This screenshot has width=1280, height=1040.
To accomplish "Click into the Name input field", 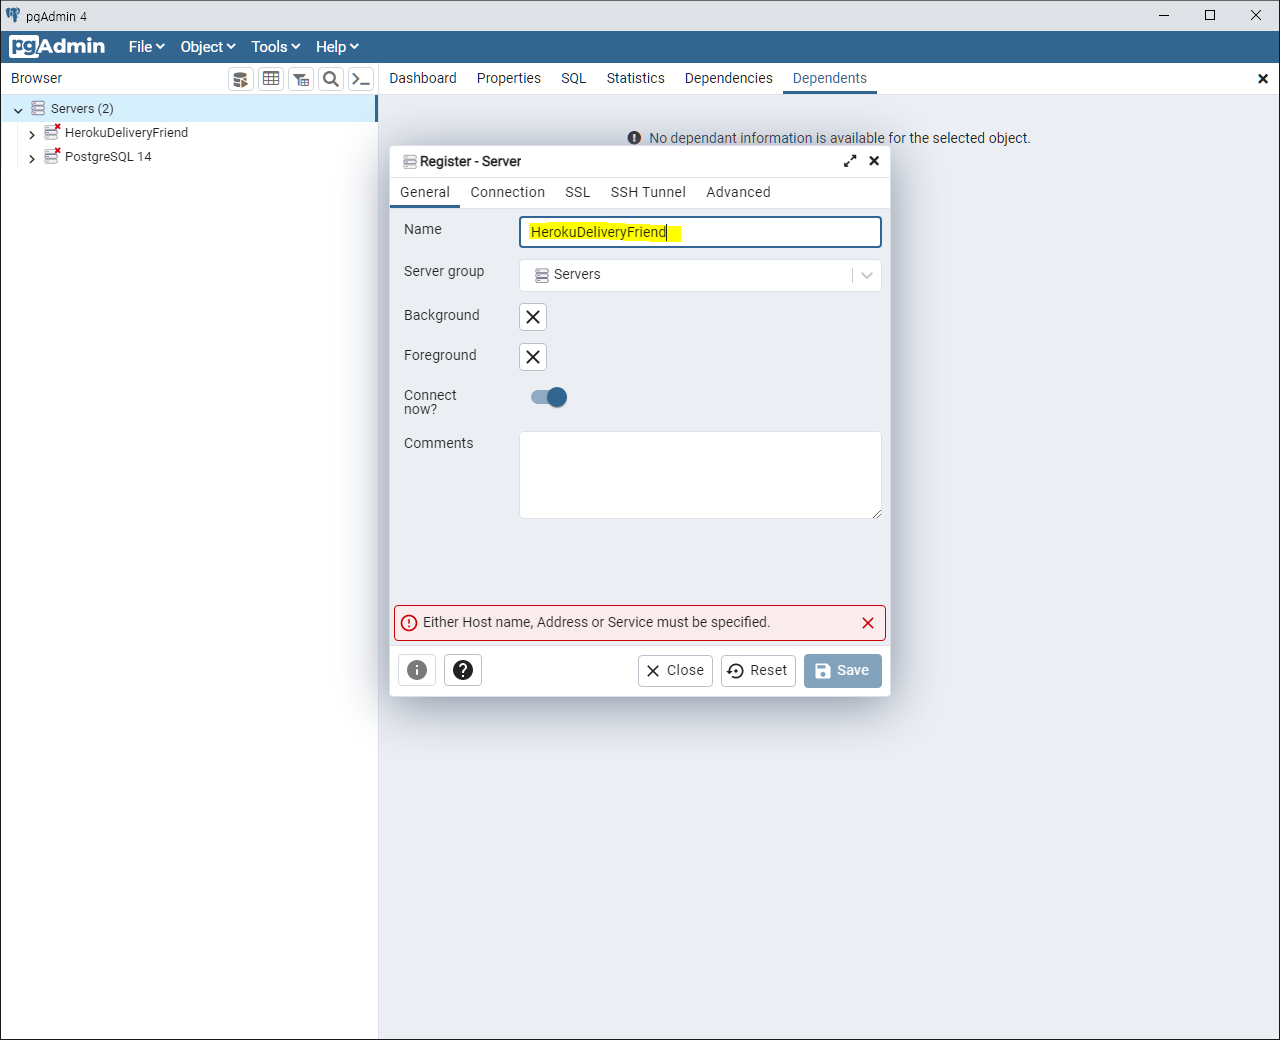I will (x=700, y=232).
